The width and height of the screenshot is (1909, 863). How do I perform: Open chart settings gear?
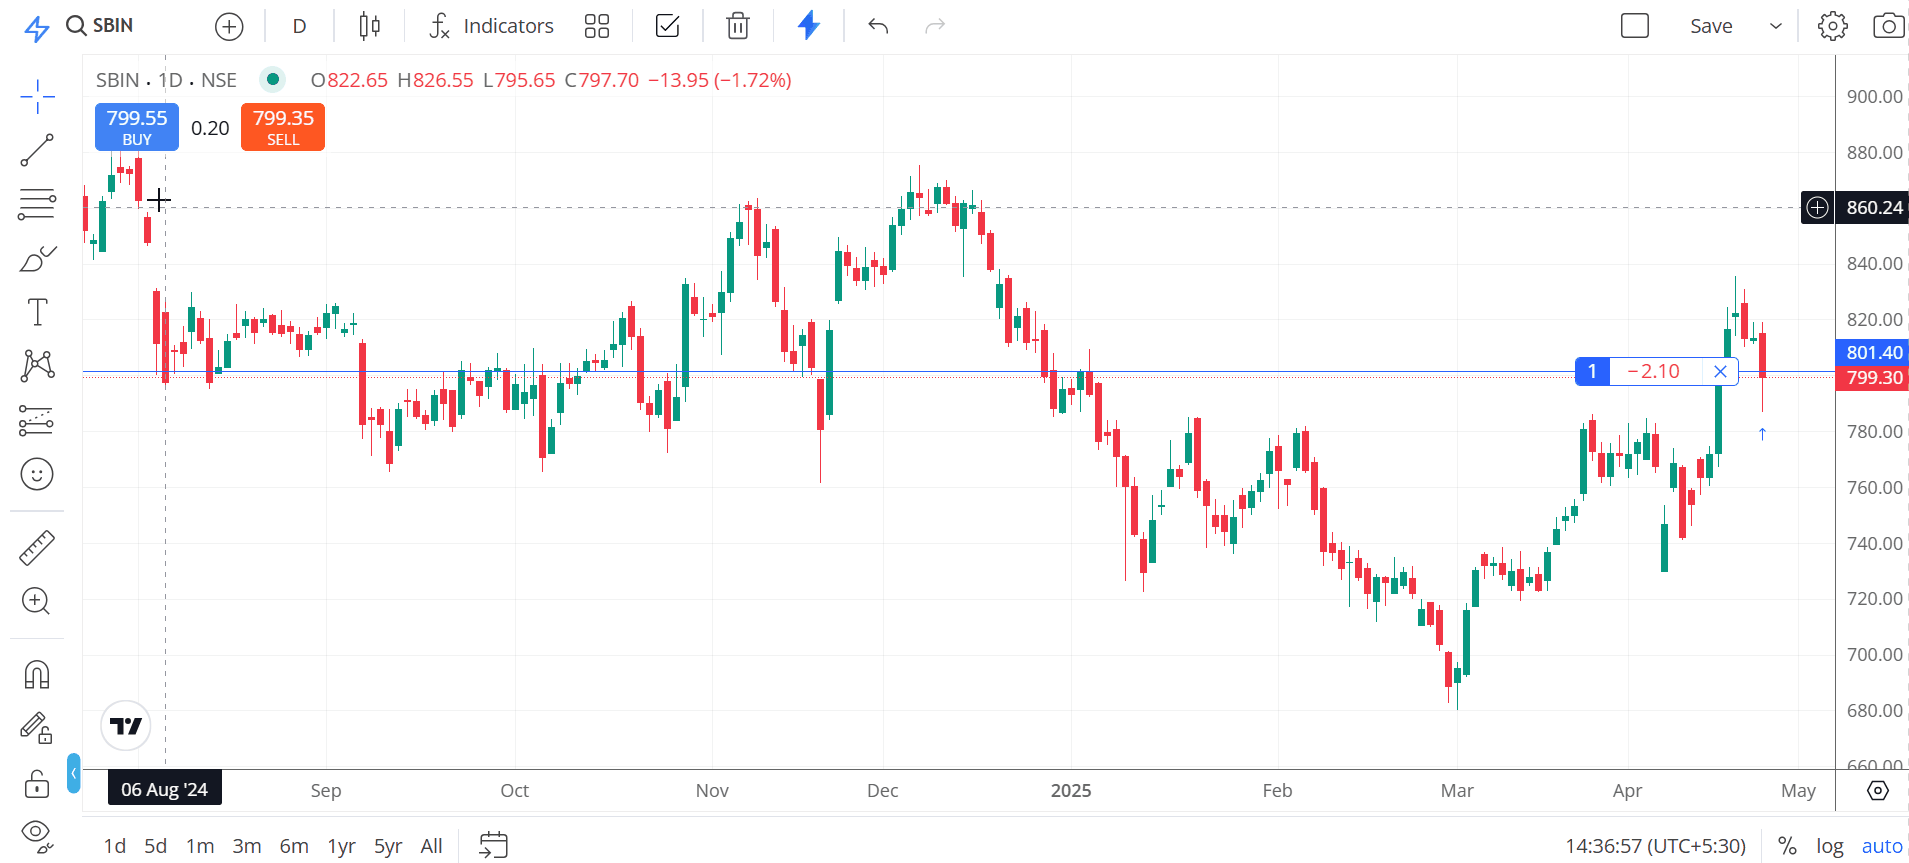1833,26
